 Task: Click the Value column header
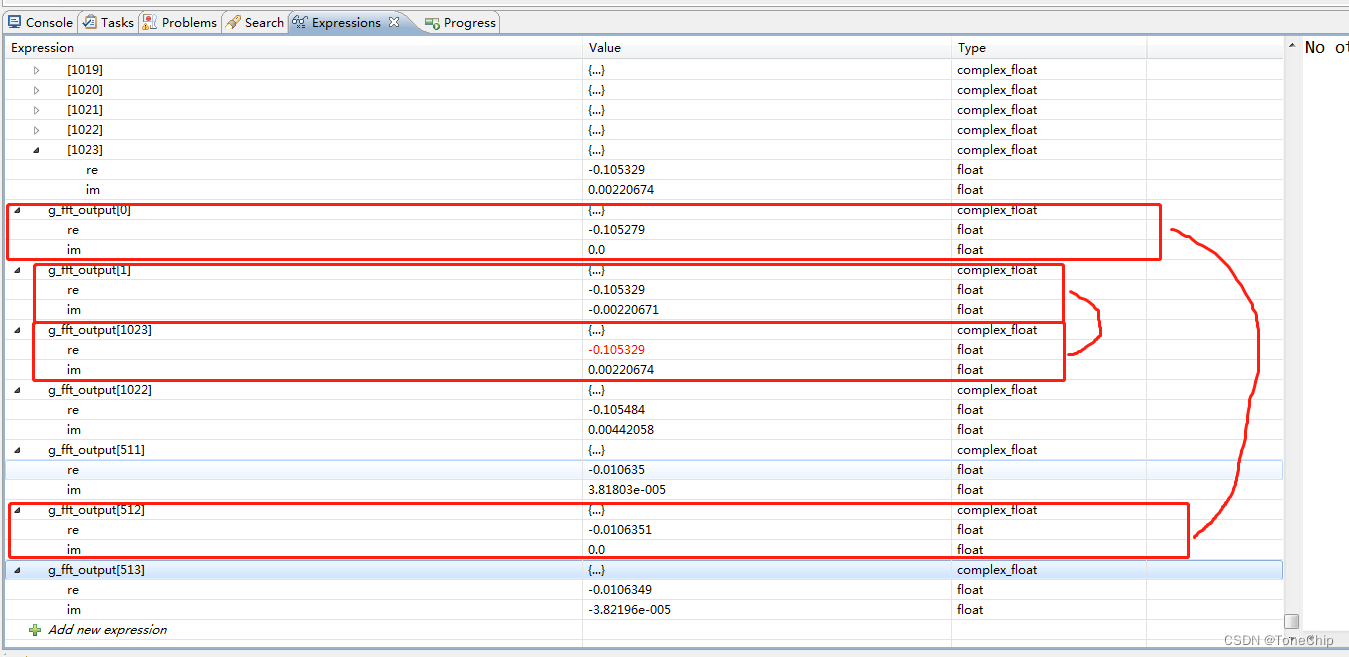click(x=767, y=48)
